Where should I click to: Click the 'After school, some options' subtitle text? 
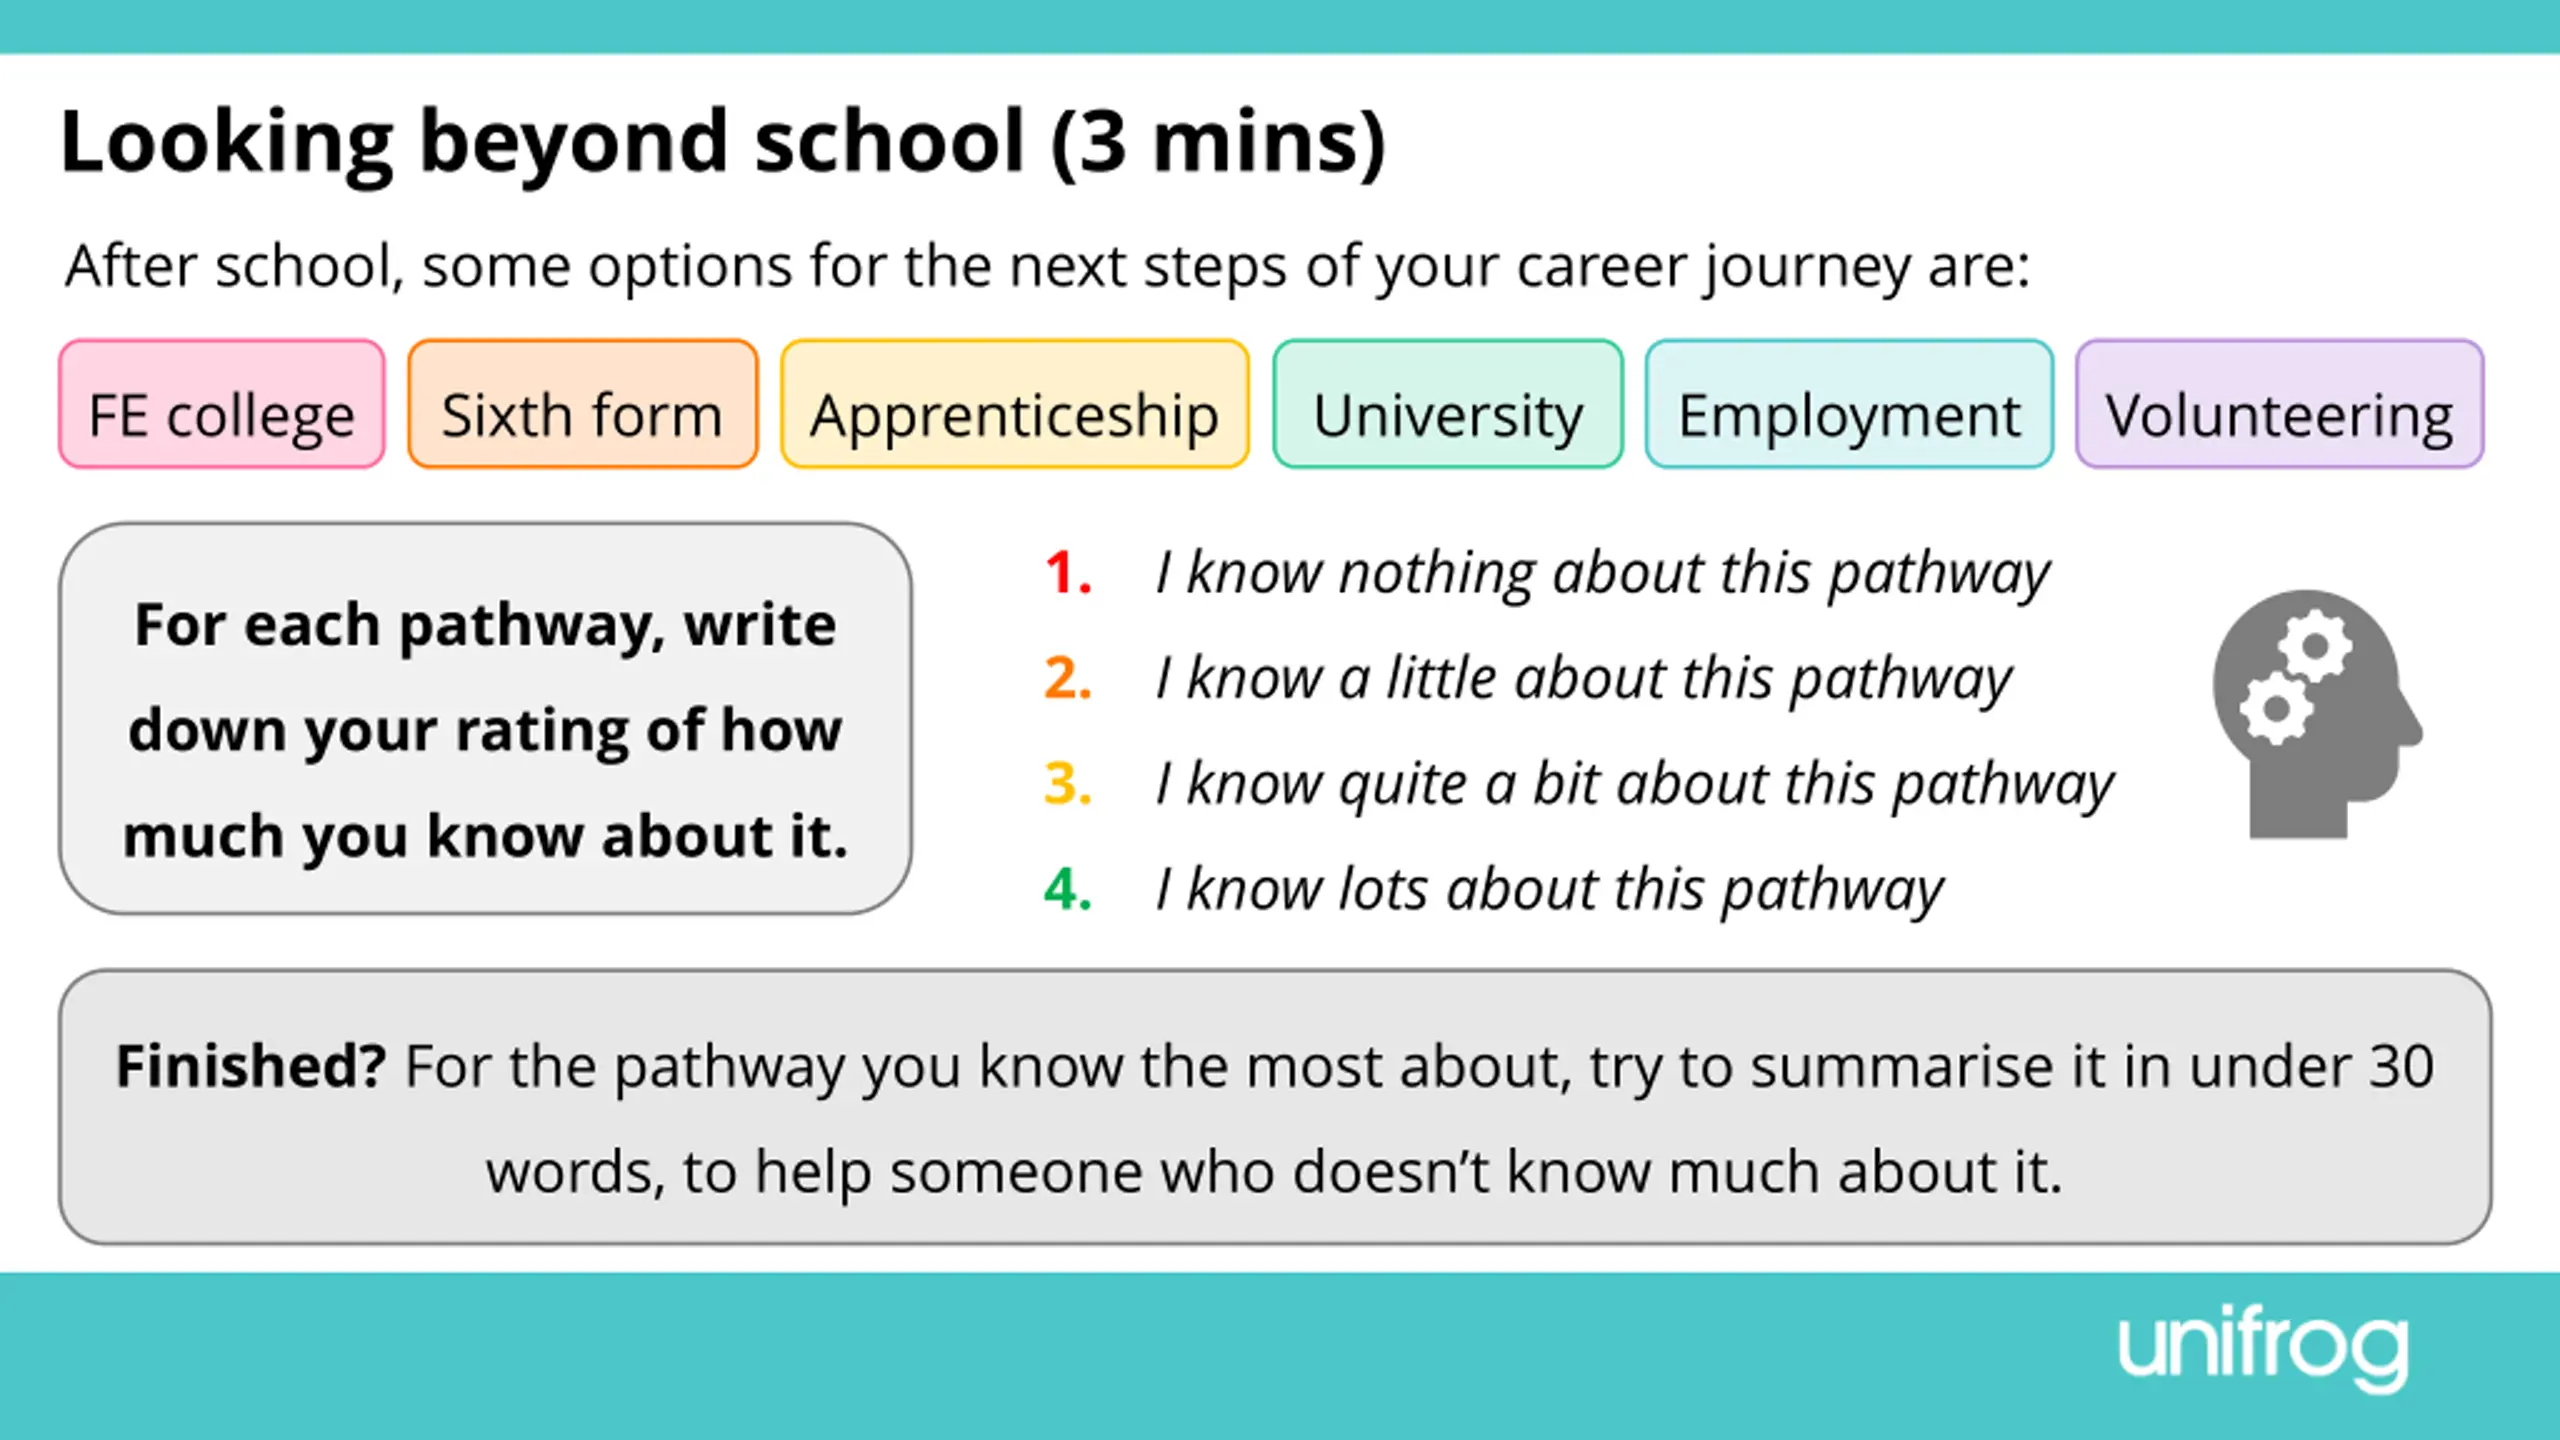tap(1048, 267)
